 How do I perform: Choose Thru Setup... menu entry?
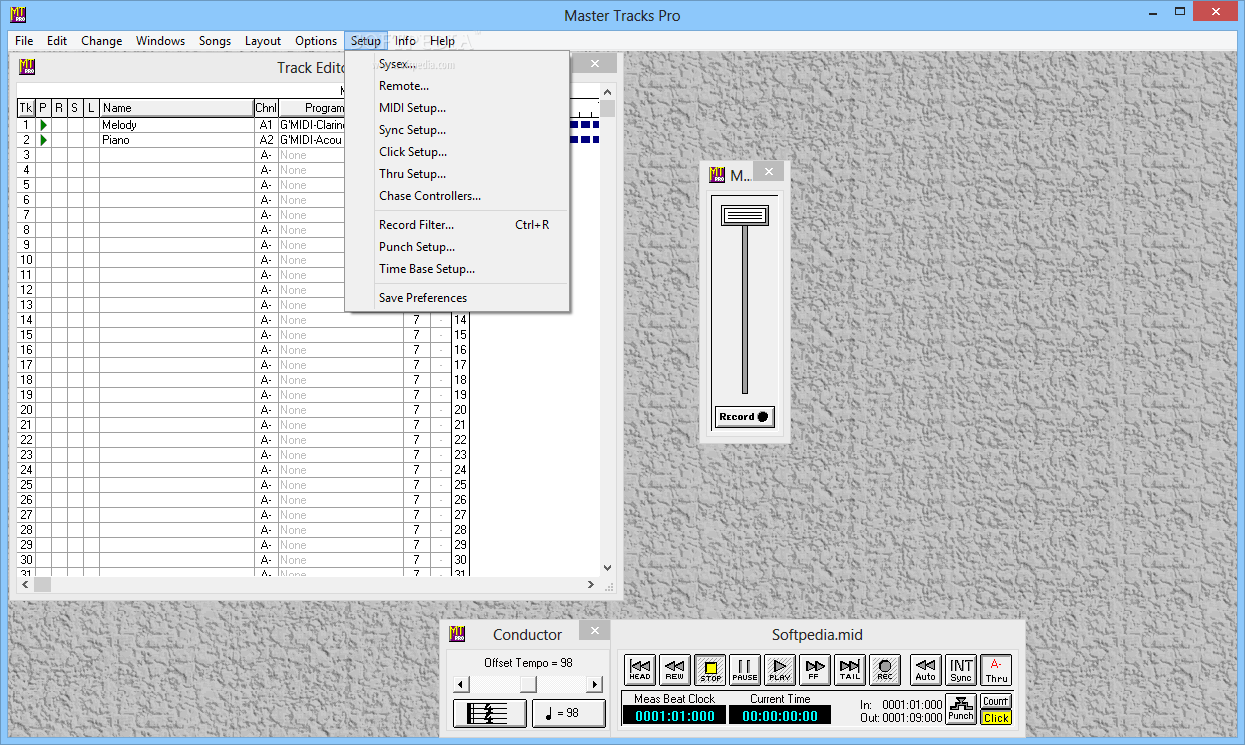coord(457,174)
